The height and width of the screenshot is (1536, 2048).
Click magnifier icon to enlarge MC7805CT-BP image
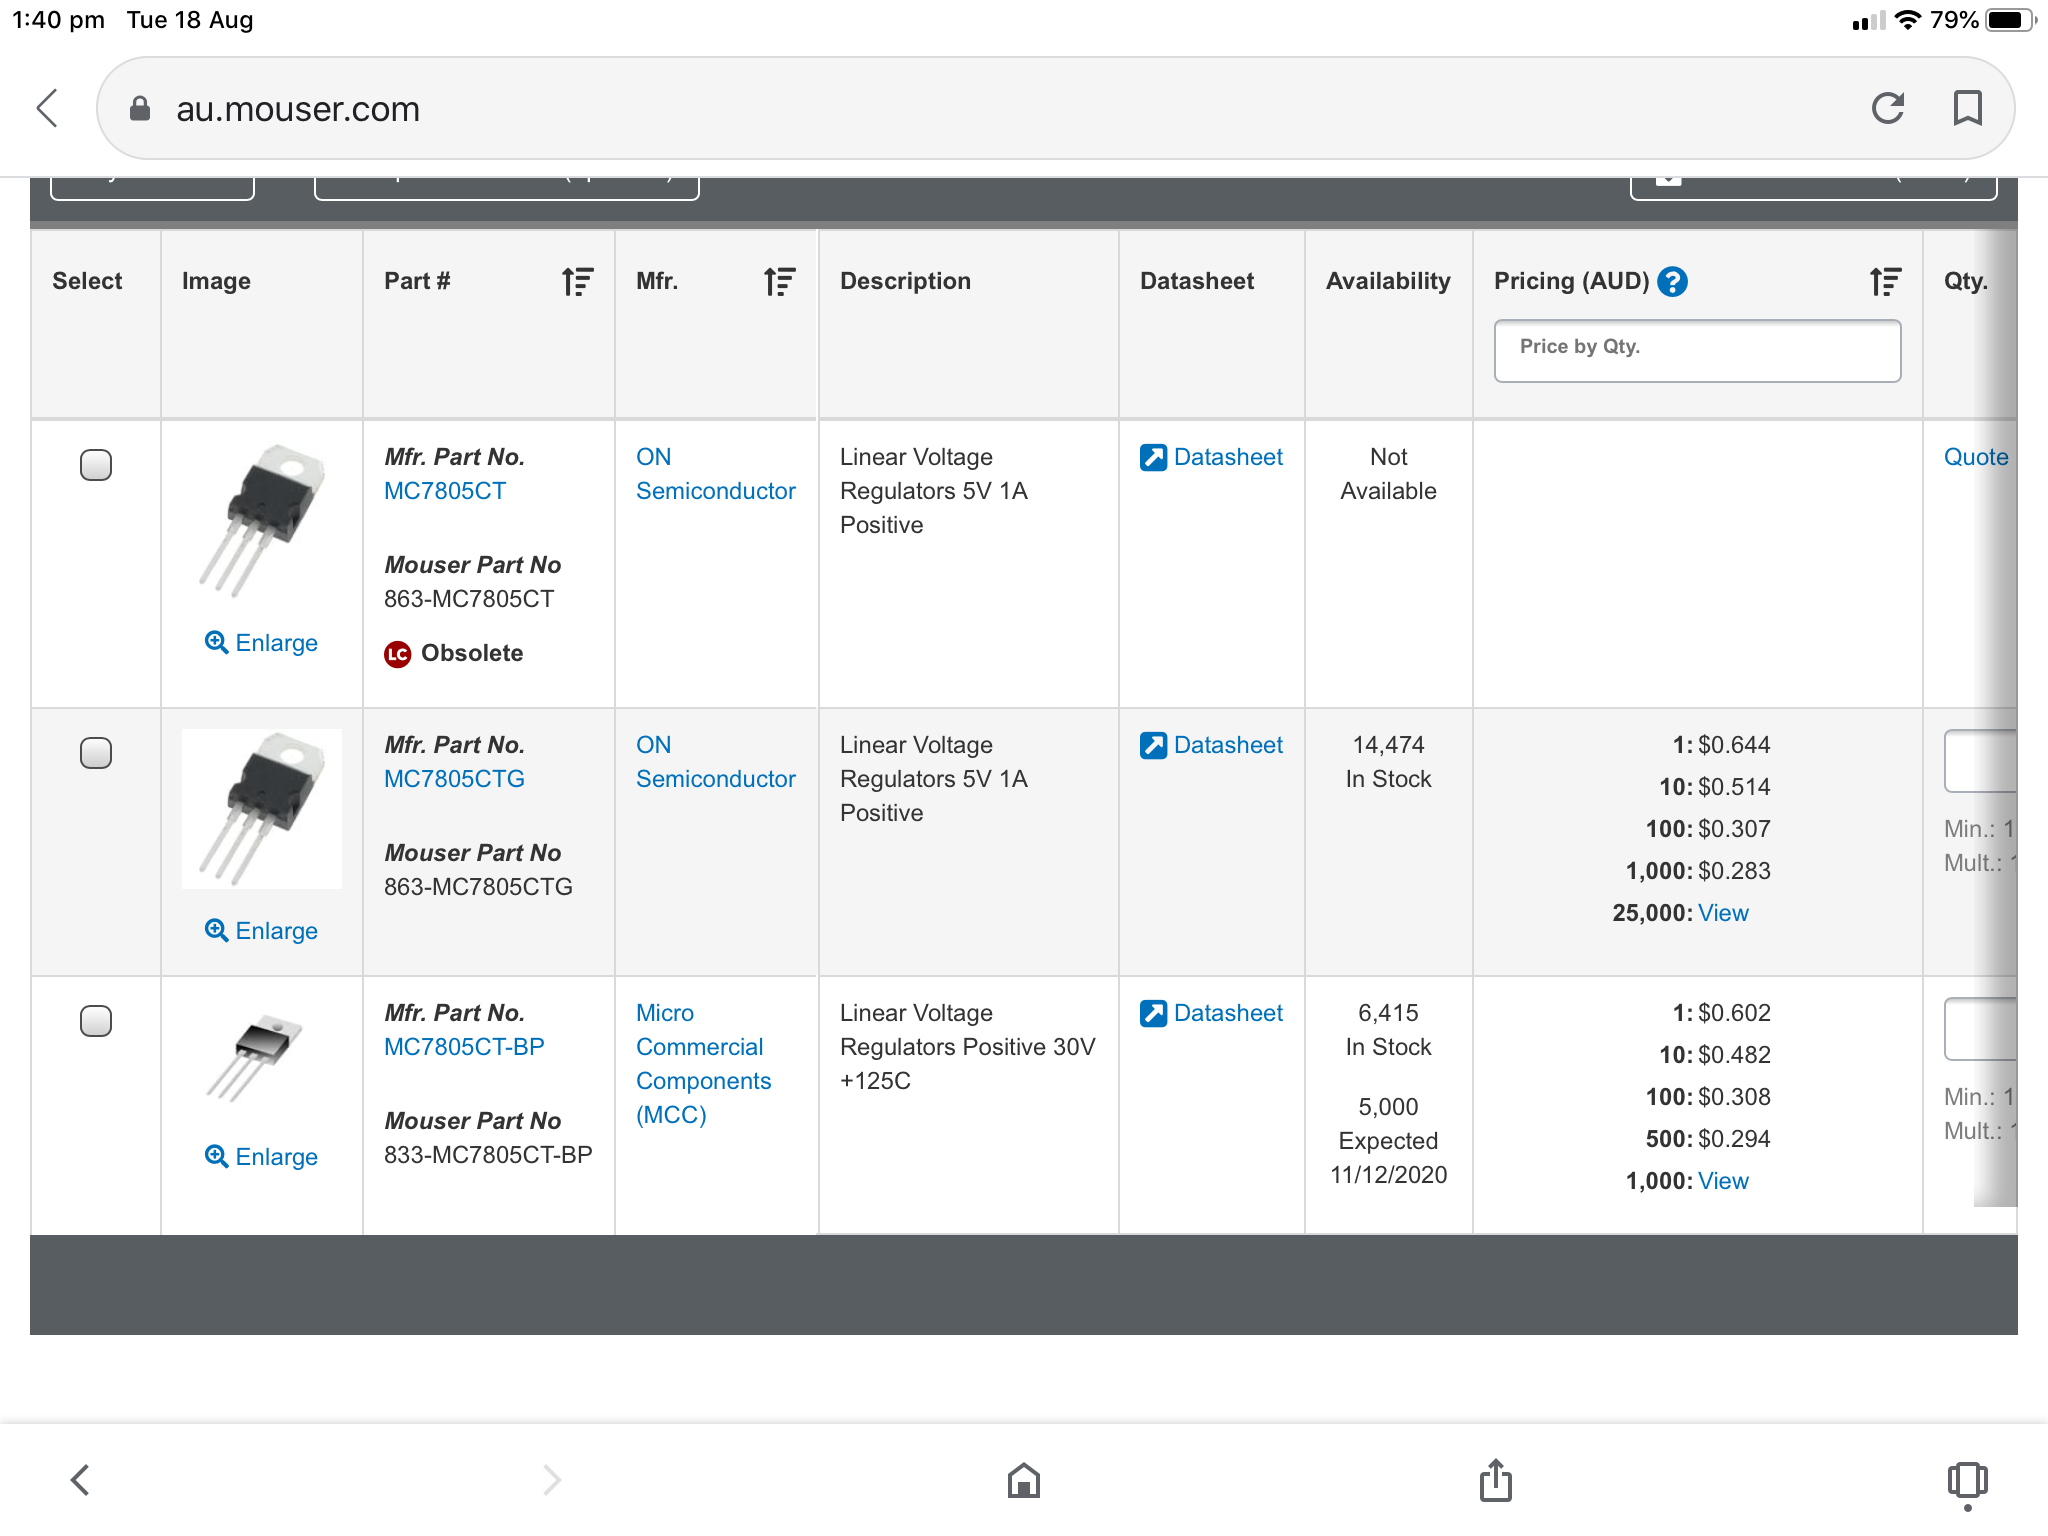click(x=216, y=1156)
